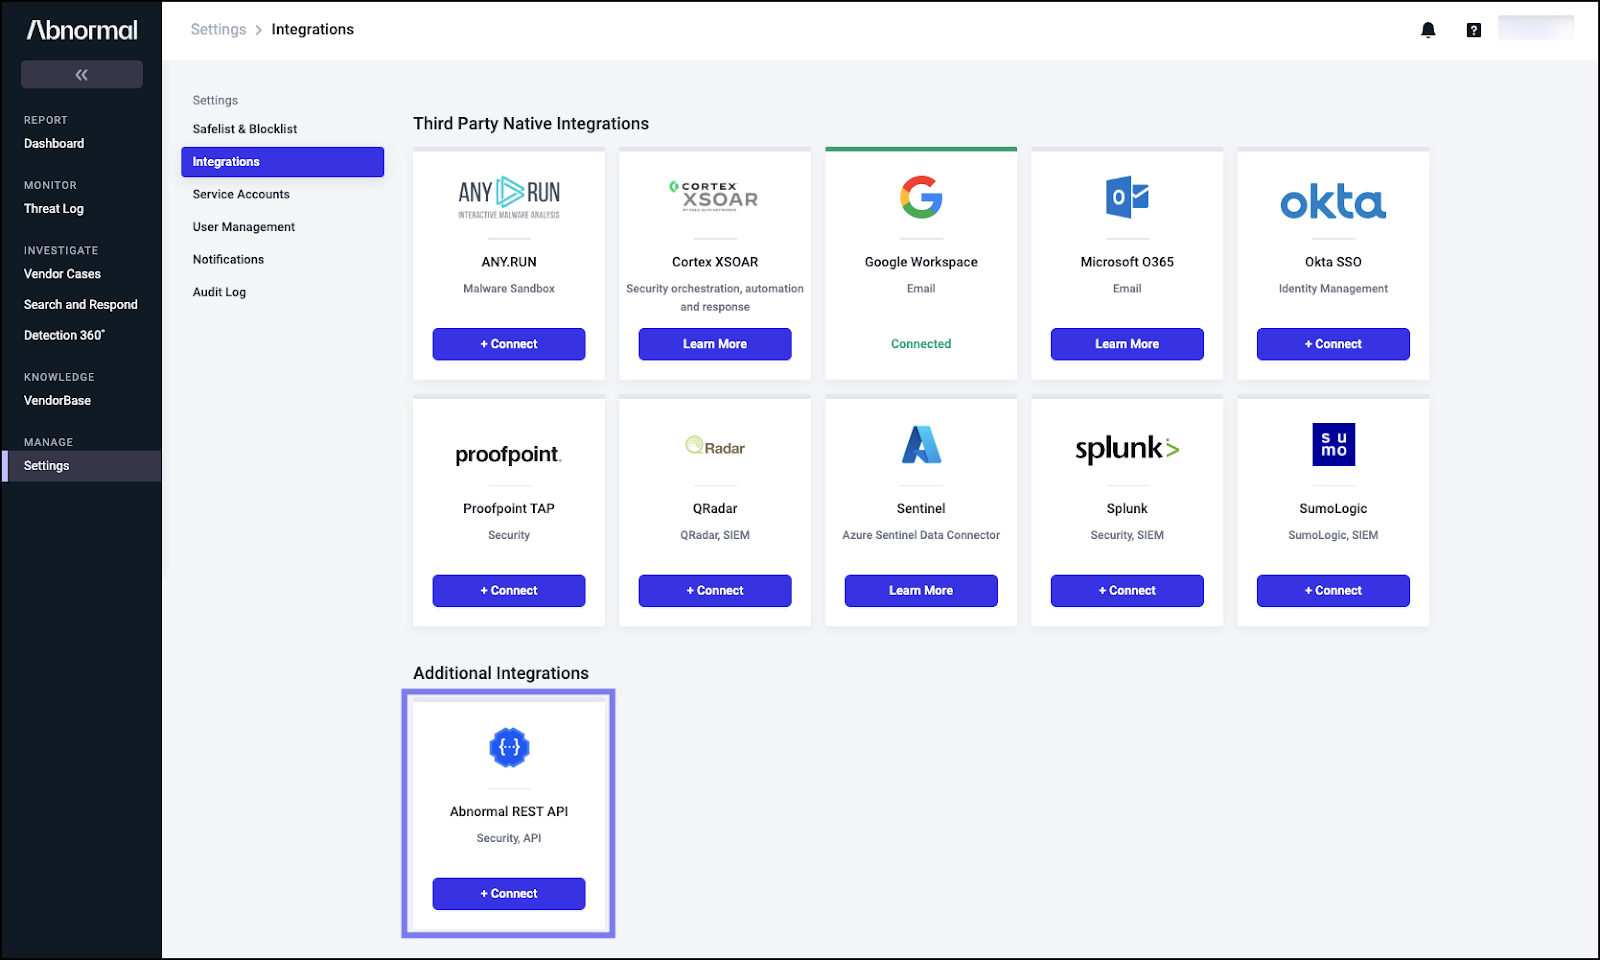This screenshot has width=1600, height=960.
Task: Click Learn More under Cortex XSOAR
Action: [714, 343]
